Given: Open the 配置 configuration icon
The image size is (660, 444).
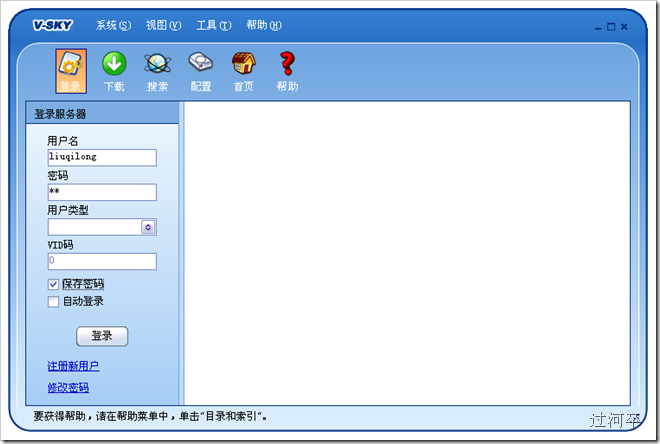Looking at the screenshot, I should pos(201,72).
